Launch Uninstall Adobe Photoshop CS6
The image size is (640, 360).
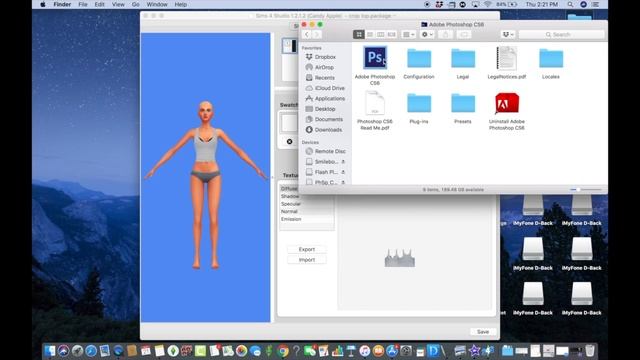pyautogui.click(x=507, y=103)
